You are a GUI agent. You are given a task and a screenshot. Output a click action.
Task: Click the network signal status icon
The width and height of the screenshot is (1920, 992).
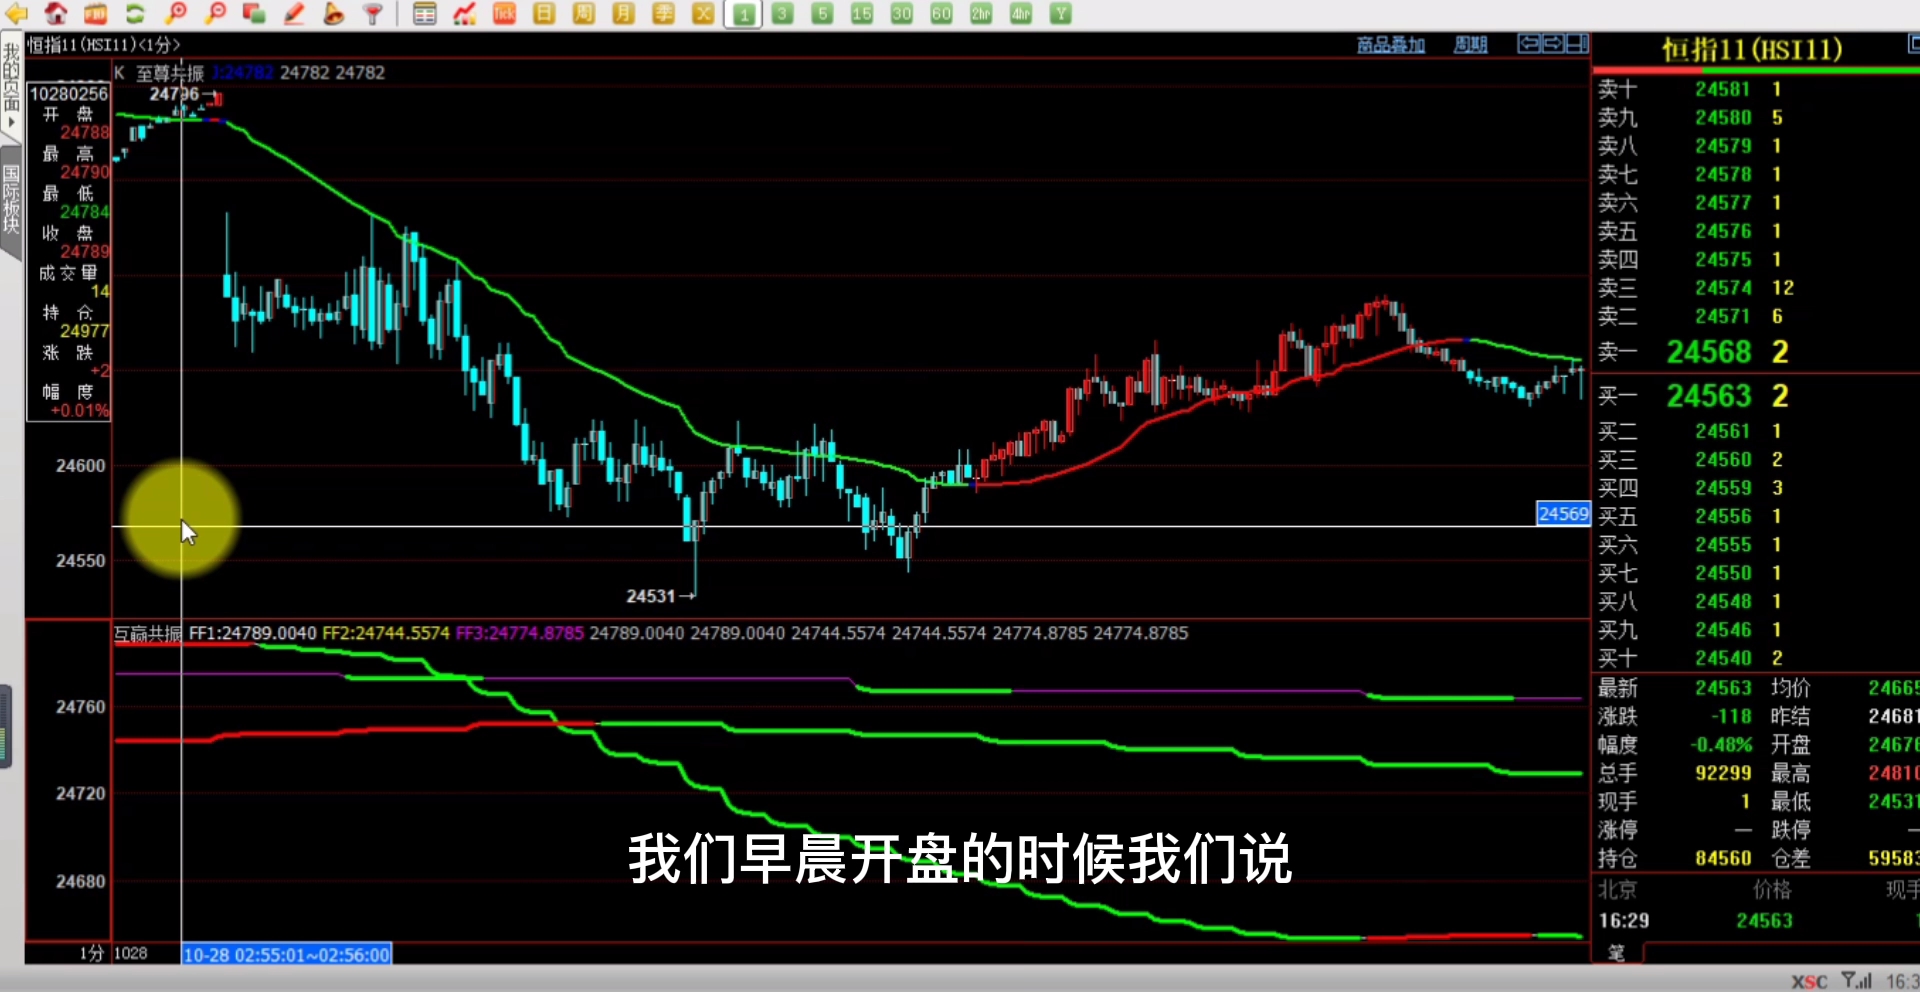click(1857, 981)
